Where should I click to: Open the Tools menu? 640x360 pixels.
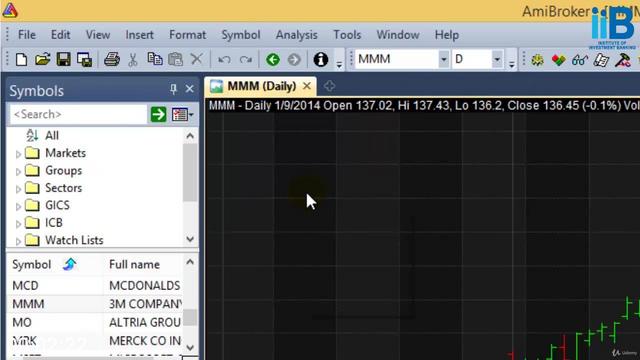tap(347, 35)
